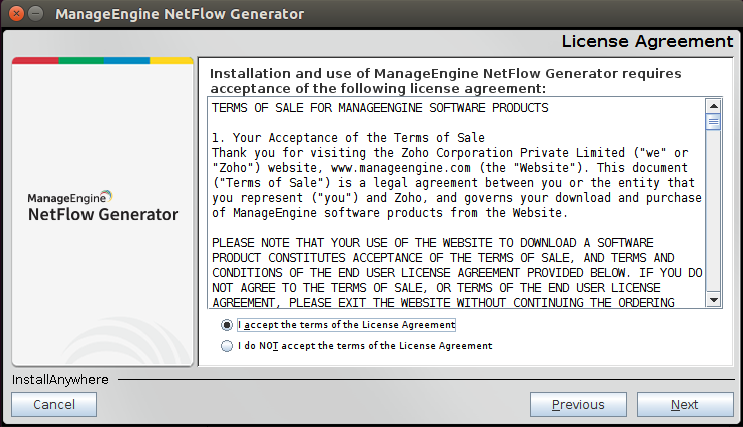Viewport: 743px width, 427px height.
Task: Click the red segment of the color strip
Action: pos(34,61)
